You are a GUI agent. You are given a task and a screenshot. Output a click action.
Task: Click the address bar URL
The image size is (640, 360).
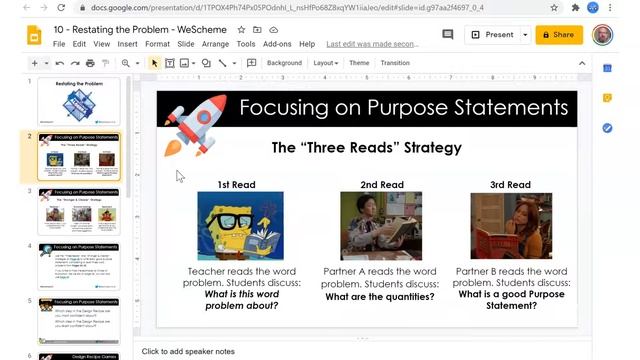tap(287, 8)
